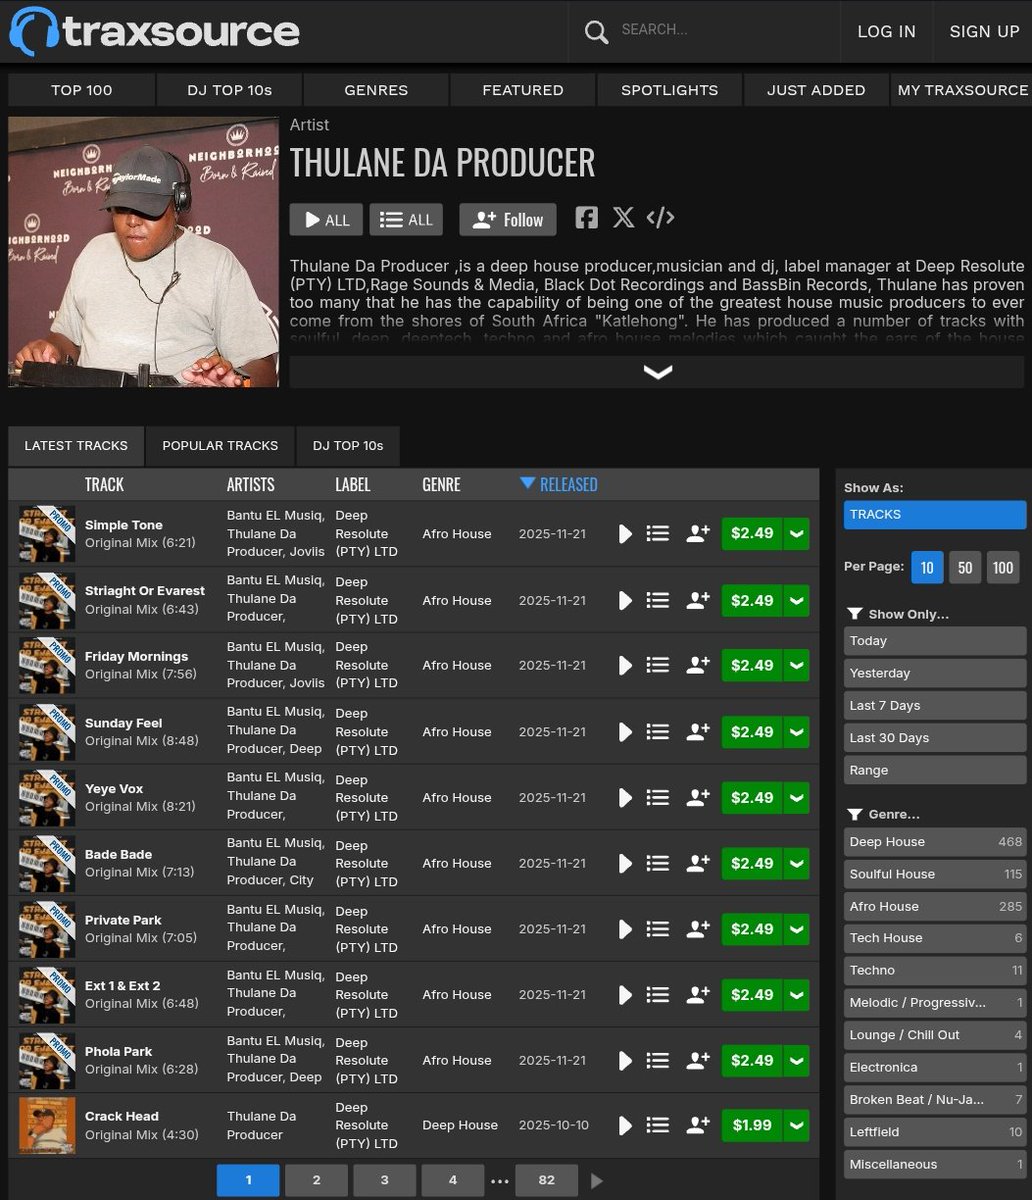The height and width of the screenshot is (1200, 1032).
Task: Open DJ TOP 10s navigation menu
Action: (x=229, y=90)
